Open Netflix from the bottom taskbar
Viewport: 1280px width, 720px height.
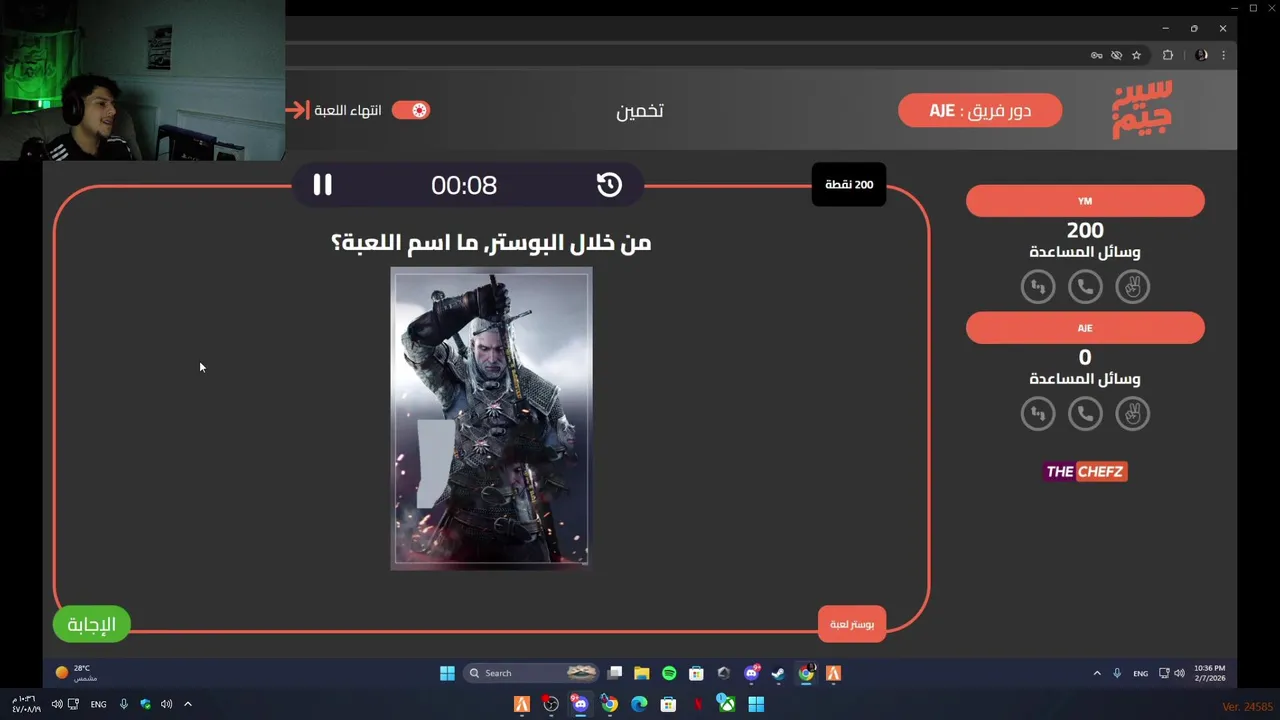tap(698, 704)
